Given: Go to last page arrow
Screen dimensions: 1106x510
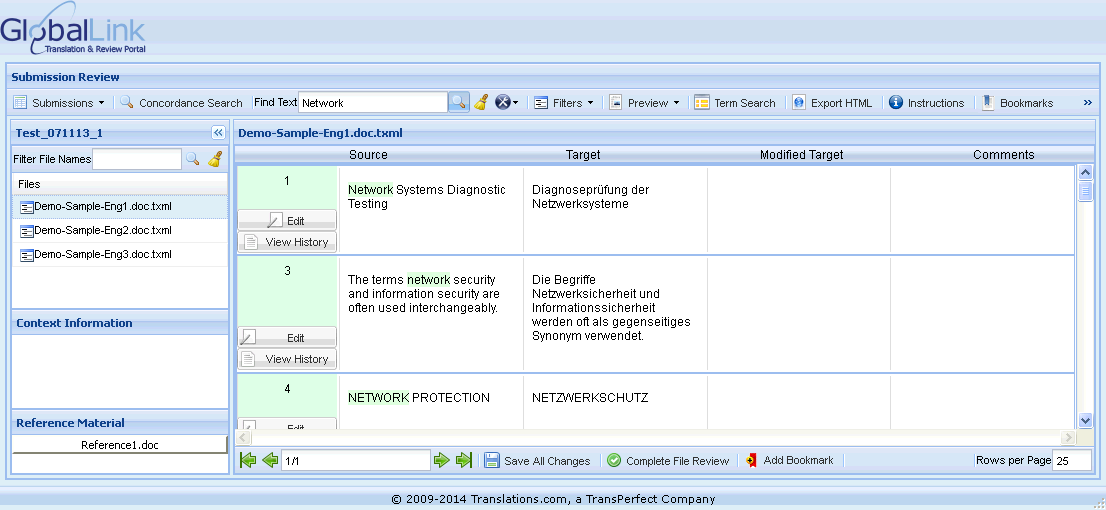Looking at the screenshot, I should [x=463, y=461].
